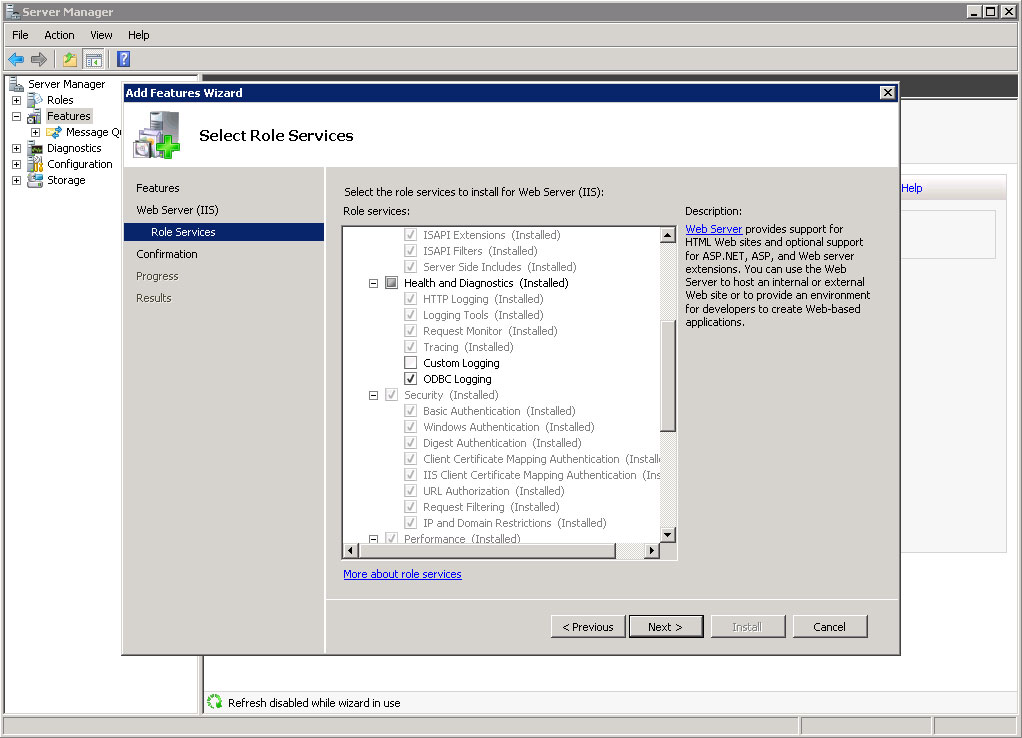Click the Request Filtering checkbox

411,507
